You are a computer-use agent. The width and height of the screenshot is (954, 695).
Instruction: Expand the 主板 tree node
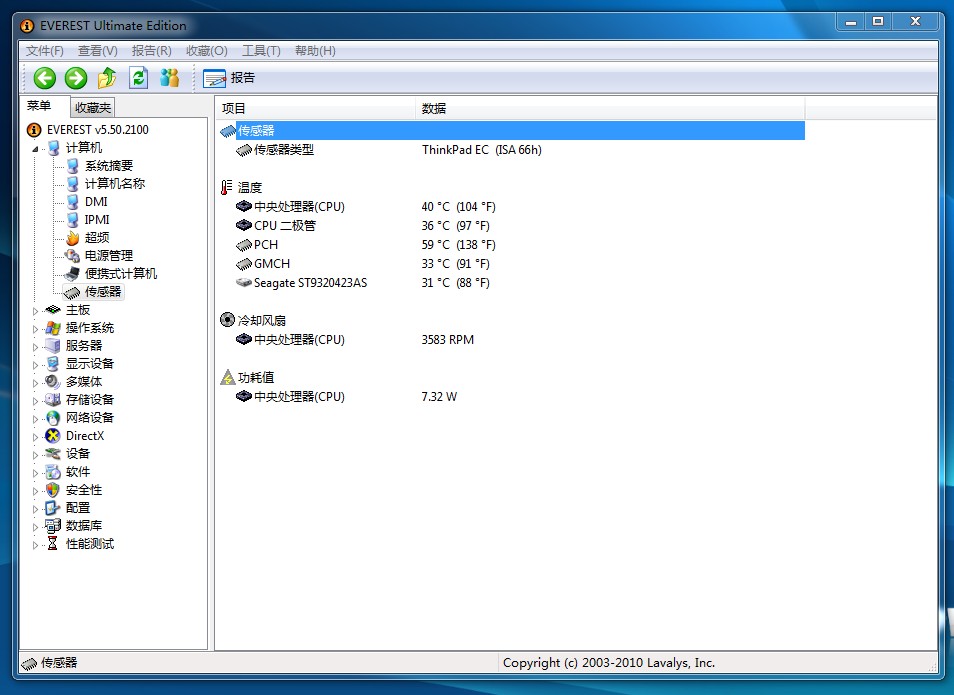pos(35,310)
